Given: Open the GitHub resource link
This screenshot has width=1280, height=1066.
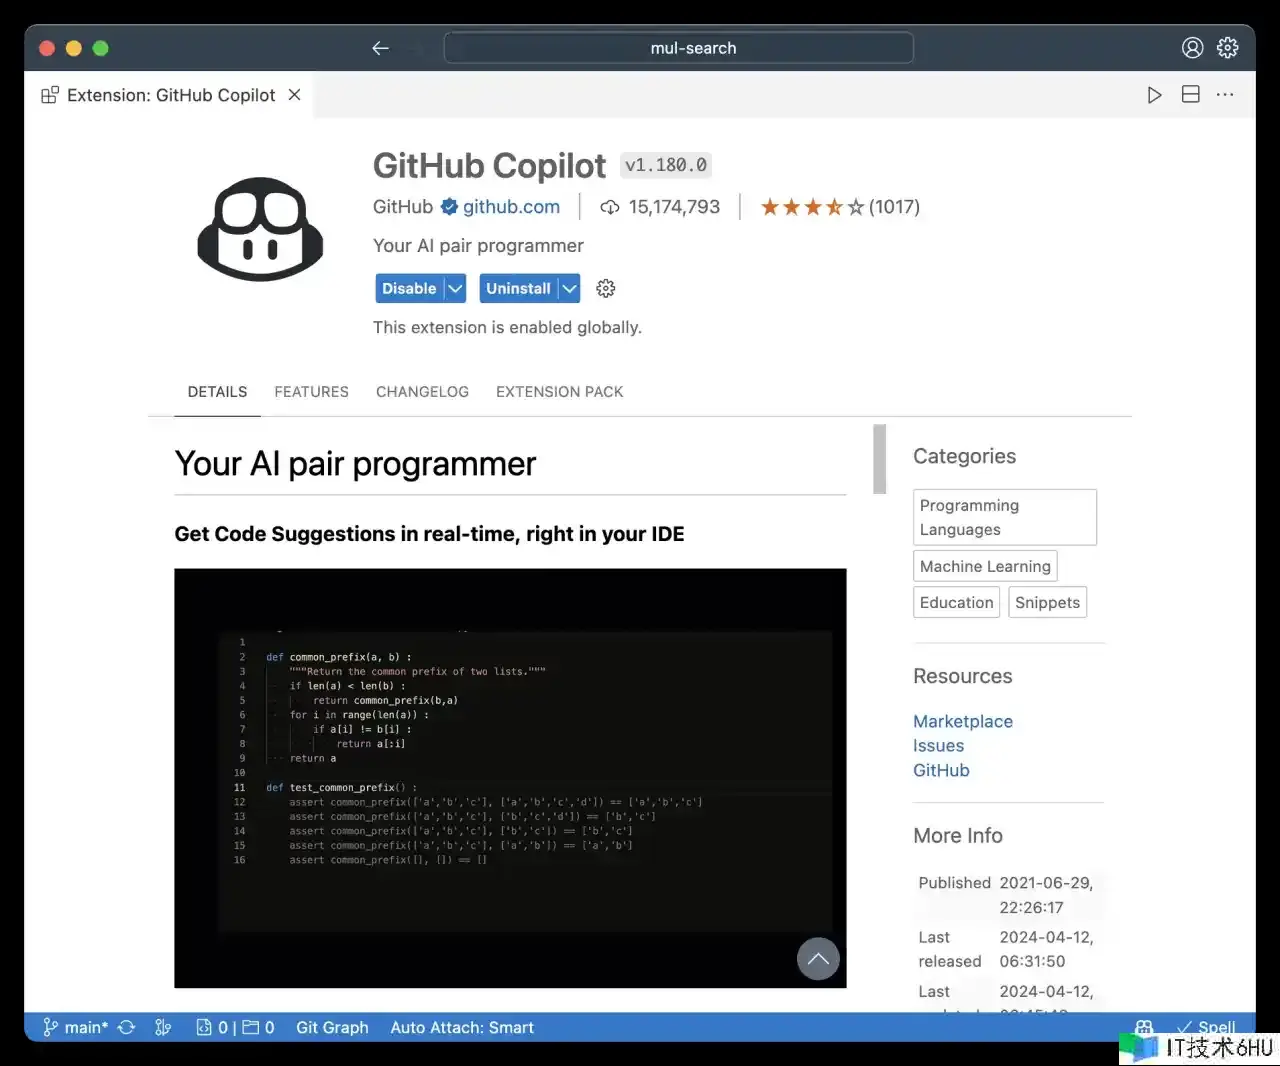Looking at the screenshot, I should point(941,770).
